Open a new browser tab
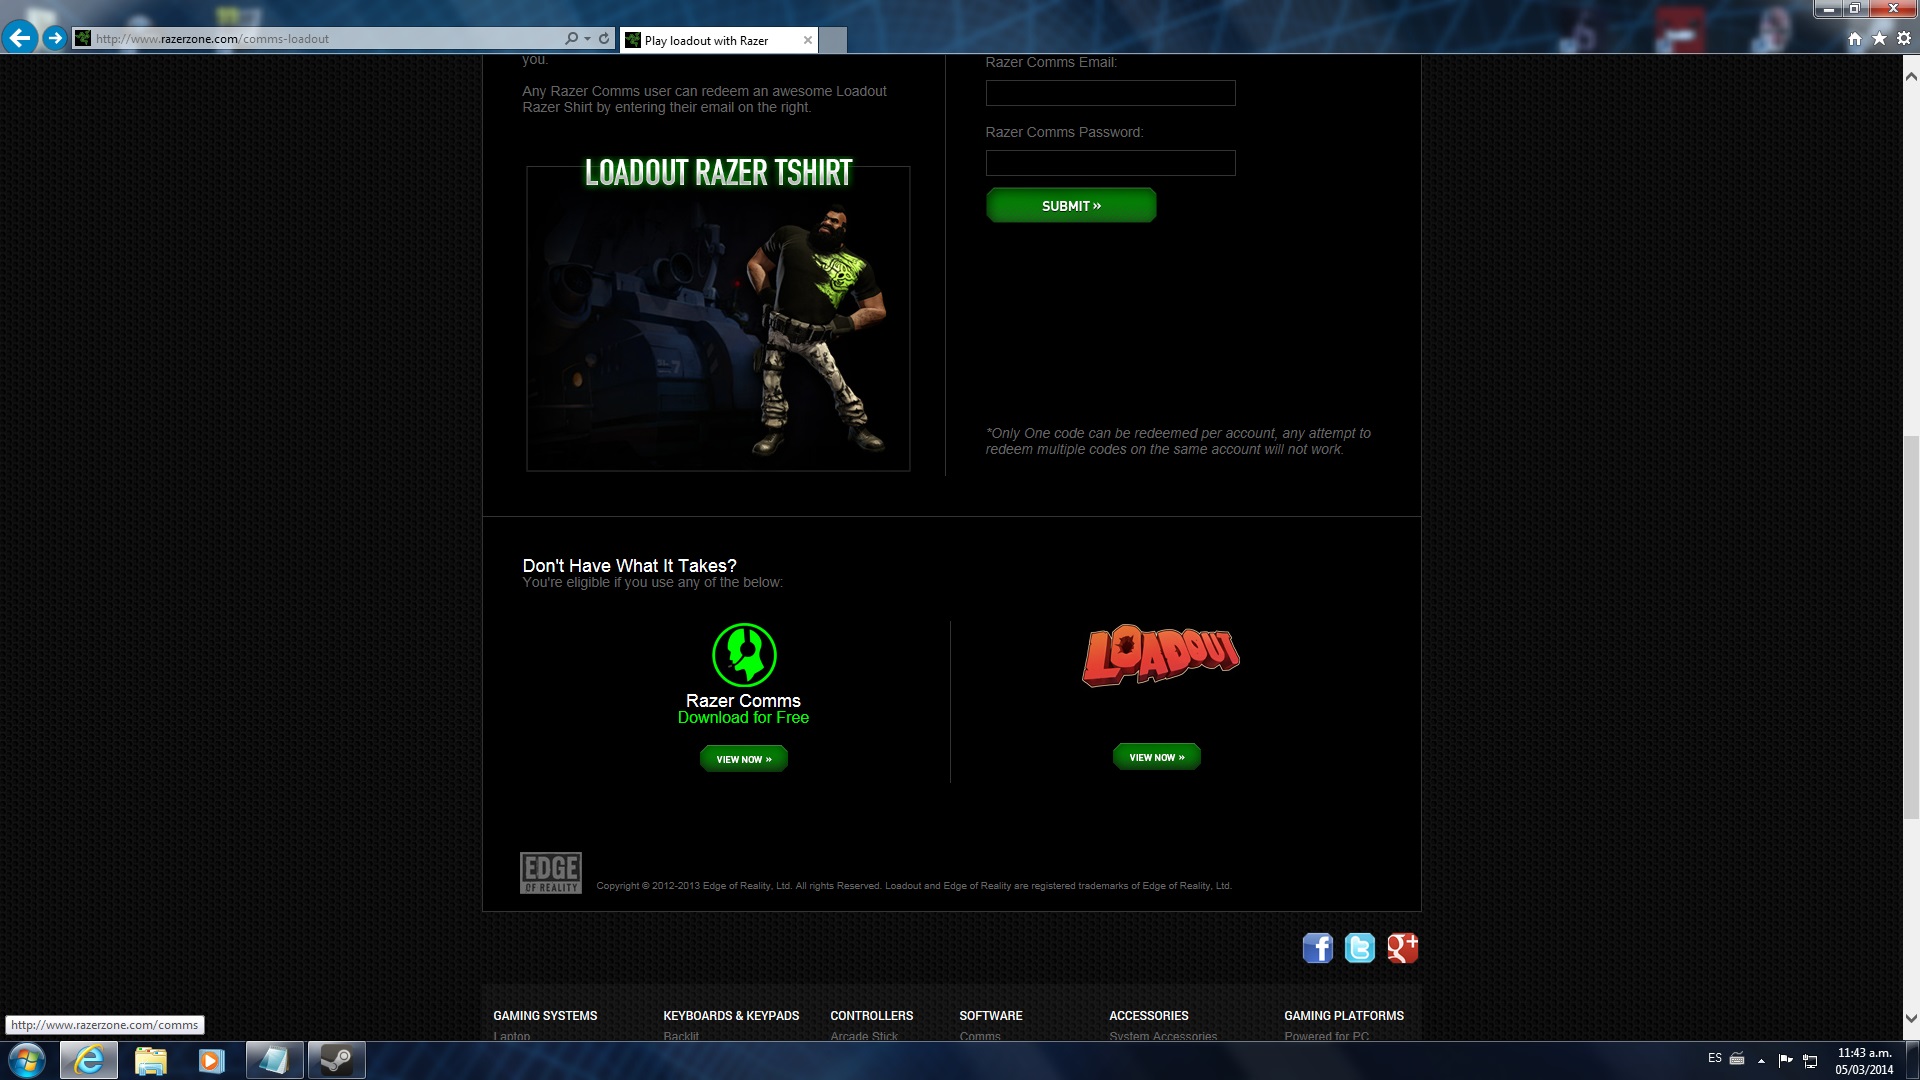This screenshot has width=1920, height=1080. [x=833, y=40]
